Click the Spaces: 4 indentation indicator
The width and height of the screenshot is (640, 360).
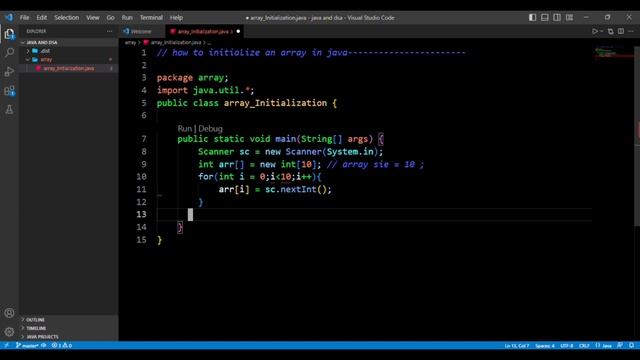[x=545, y=345]
